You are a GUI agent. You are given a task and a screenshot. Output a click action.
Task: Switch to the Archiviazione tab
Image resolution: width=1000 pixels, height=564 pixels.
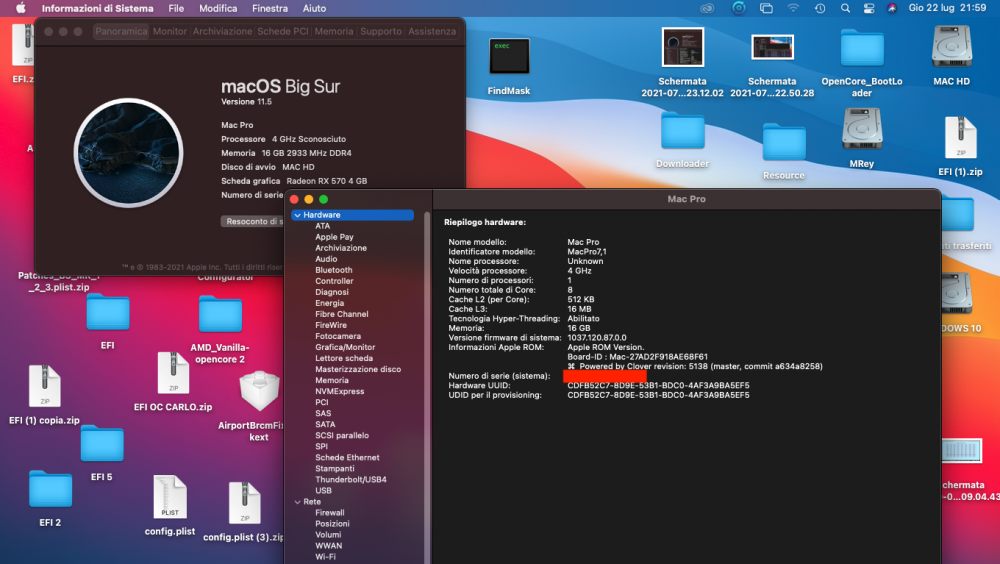(223, 31)
